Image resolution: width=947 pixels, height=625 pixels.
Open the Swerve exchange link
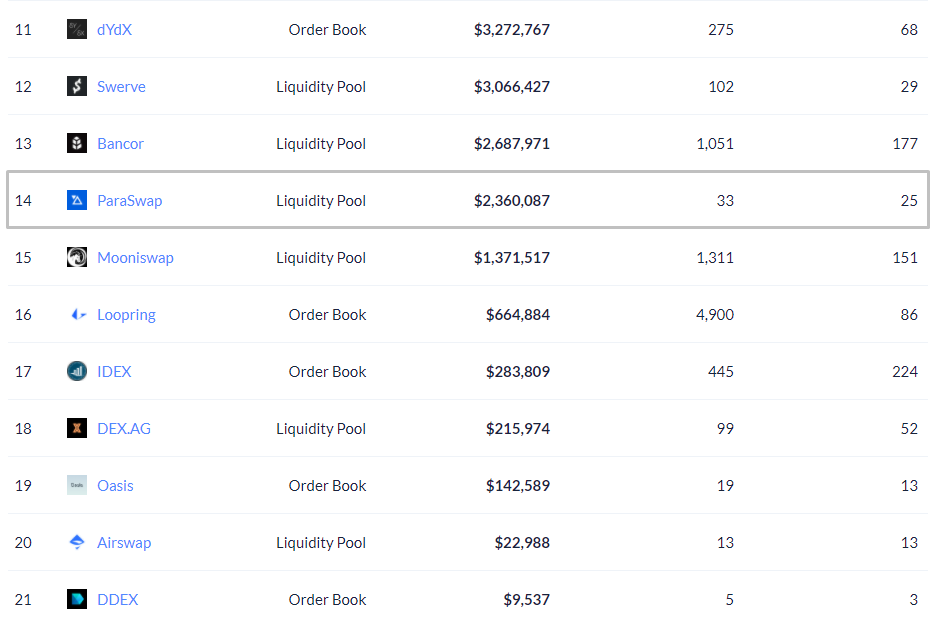(121, 87)
